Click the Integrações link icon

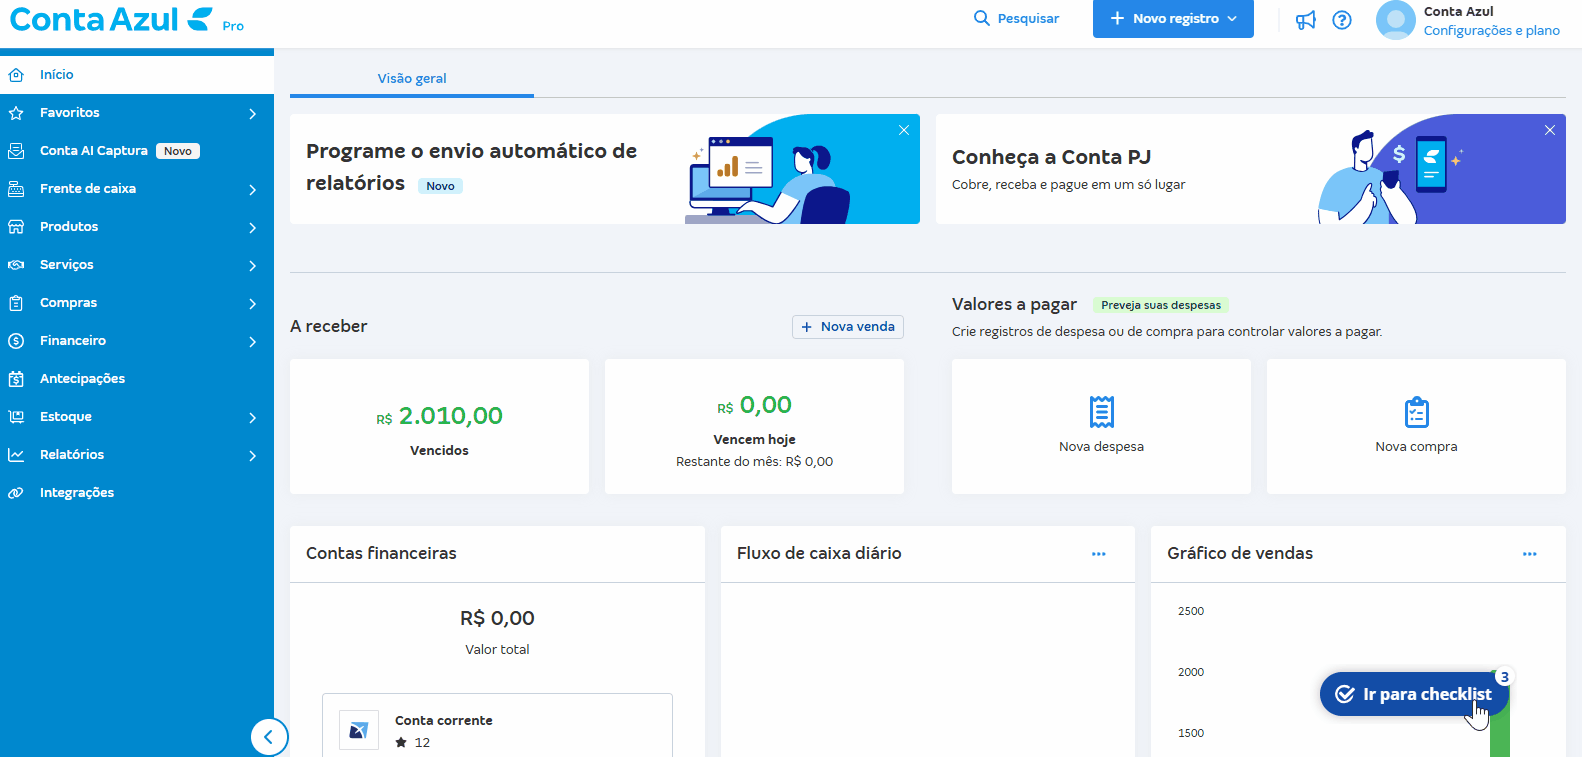click(x=16, y=493)
